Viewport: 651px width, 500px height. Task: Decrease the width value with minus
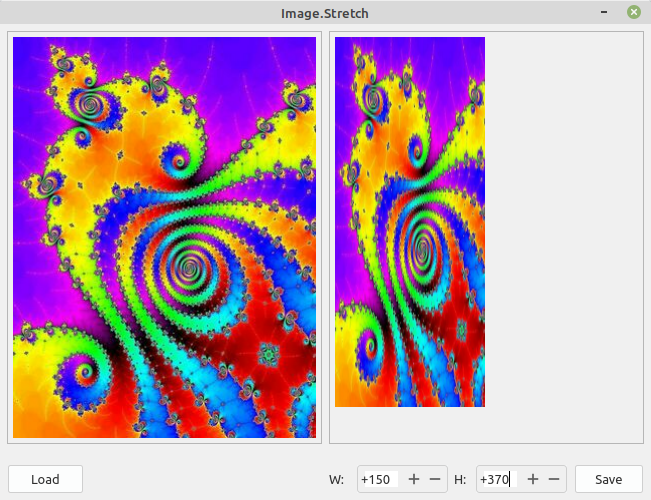pos(435,479)
